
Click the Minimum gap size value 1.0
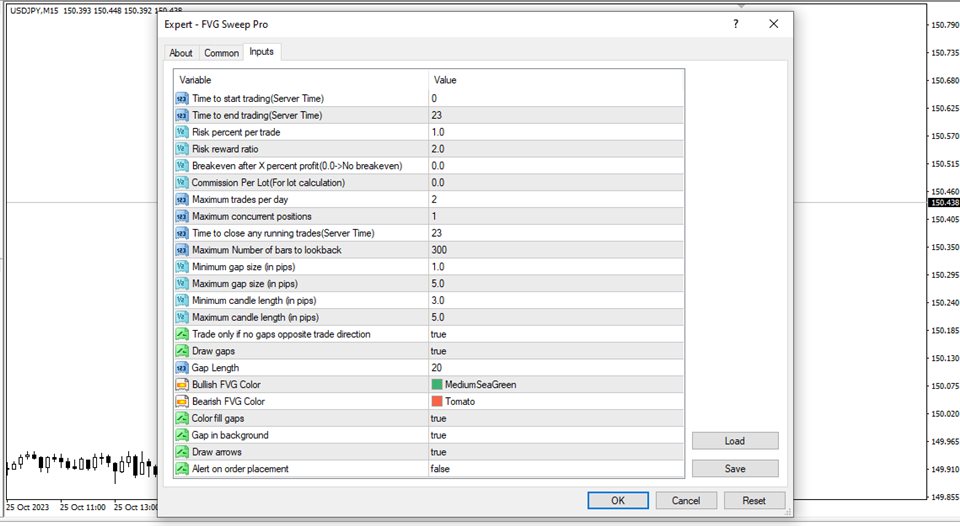(x=438, y=267)
